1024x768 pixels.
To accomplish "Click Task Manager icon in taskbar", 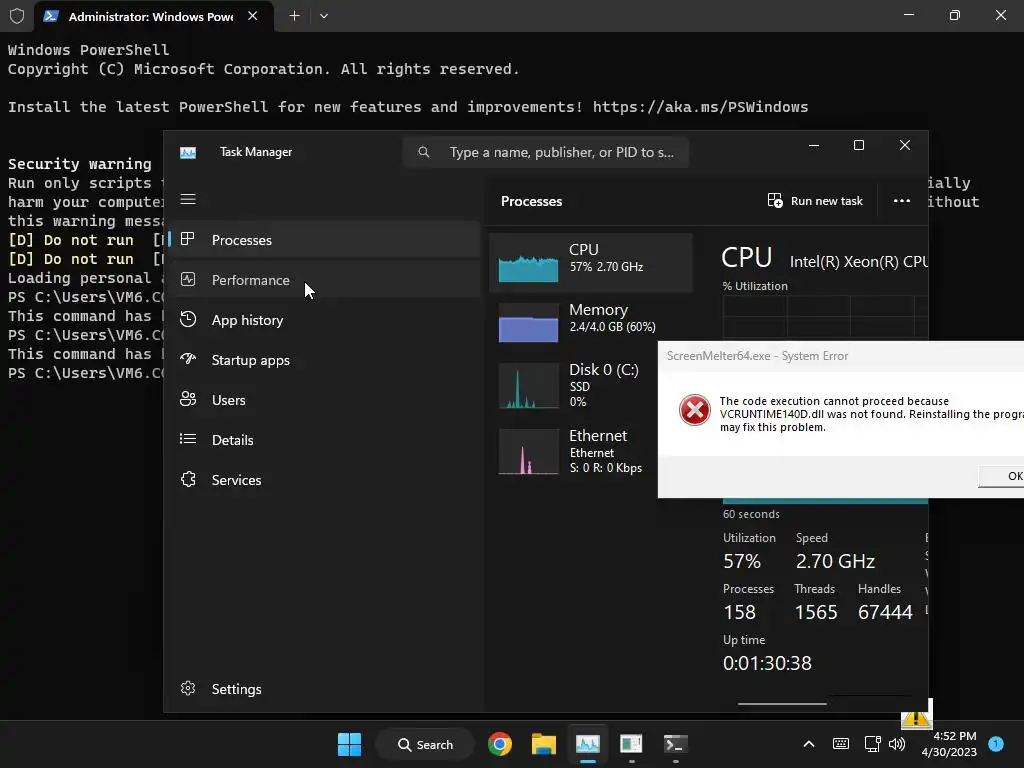I will pos(588,744).
